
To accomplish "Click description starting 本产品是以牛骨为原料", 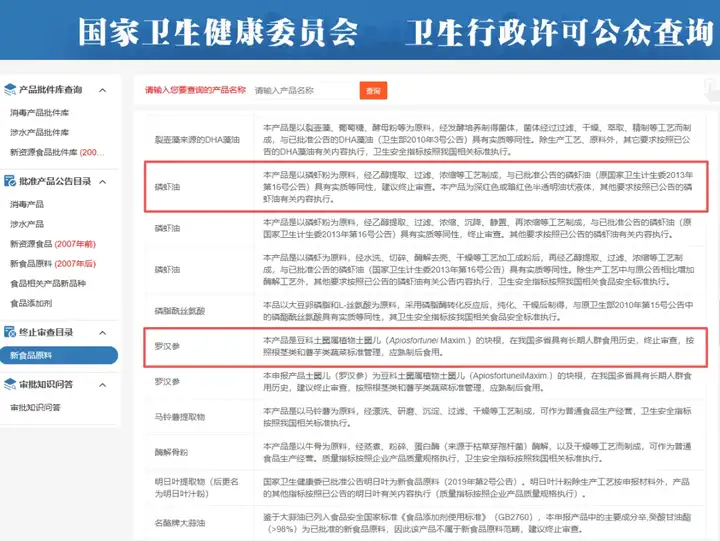I will (x=477, y=452).
